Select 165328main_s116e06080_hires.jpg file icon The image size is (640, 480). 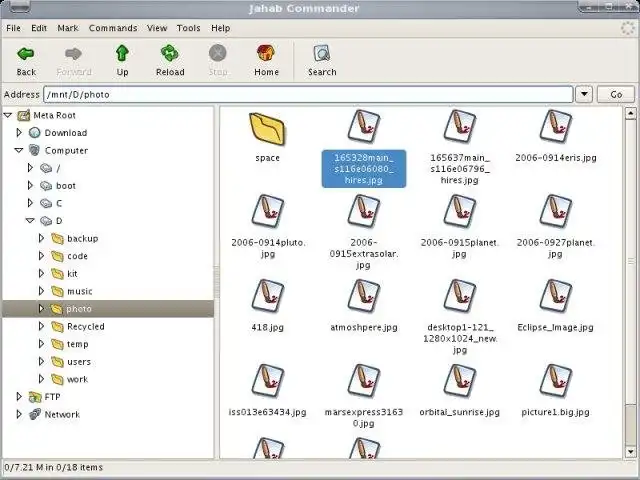coord(363,127)
